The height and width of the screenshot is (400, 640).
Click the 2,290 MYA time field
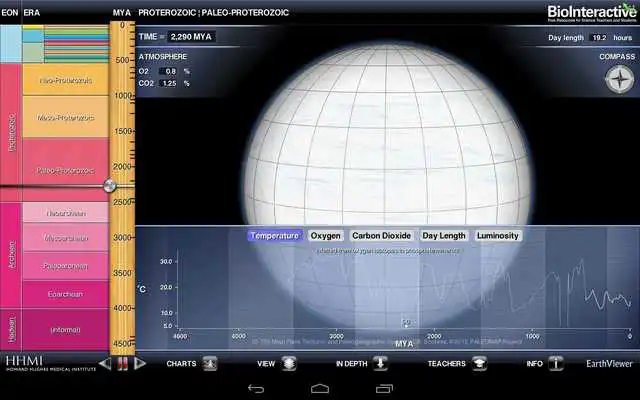point(191,37)
